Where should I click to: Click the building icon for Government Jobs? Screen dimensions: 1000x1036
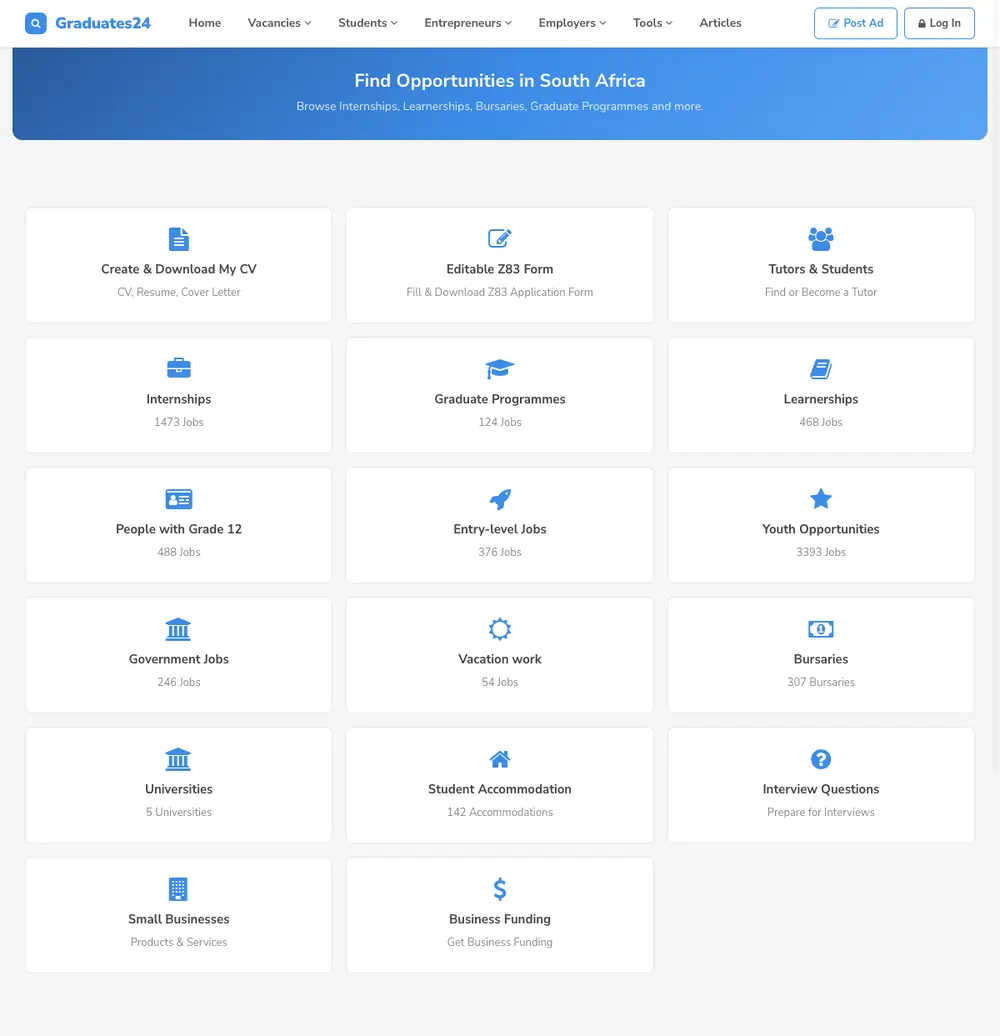click(178, 629)
